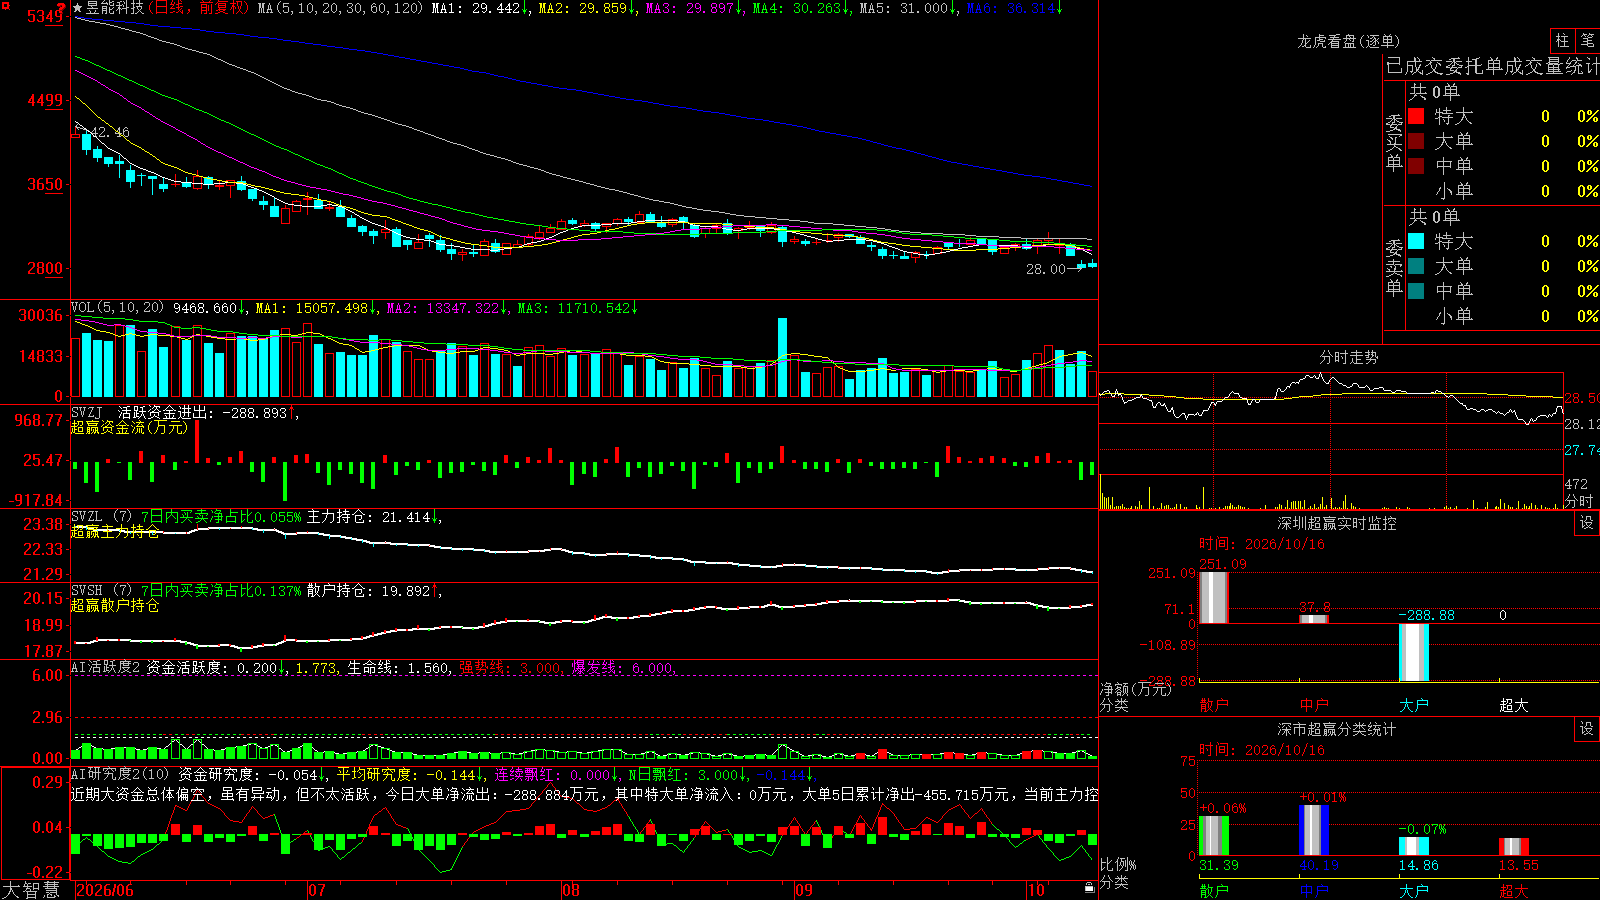Open 设 settings for 深圳超赢实时监控
Viewport: 1600px width, 900px height.
[1587, 523]
